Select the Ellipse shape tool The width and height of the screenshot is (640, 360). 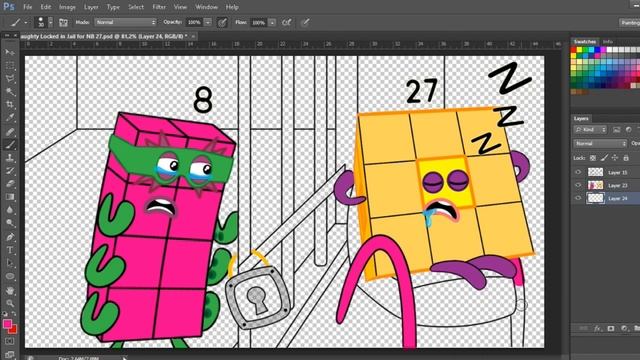[10, 276]
